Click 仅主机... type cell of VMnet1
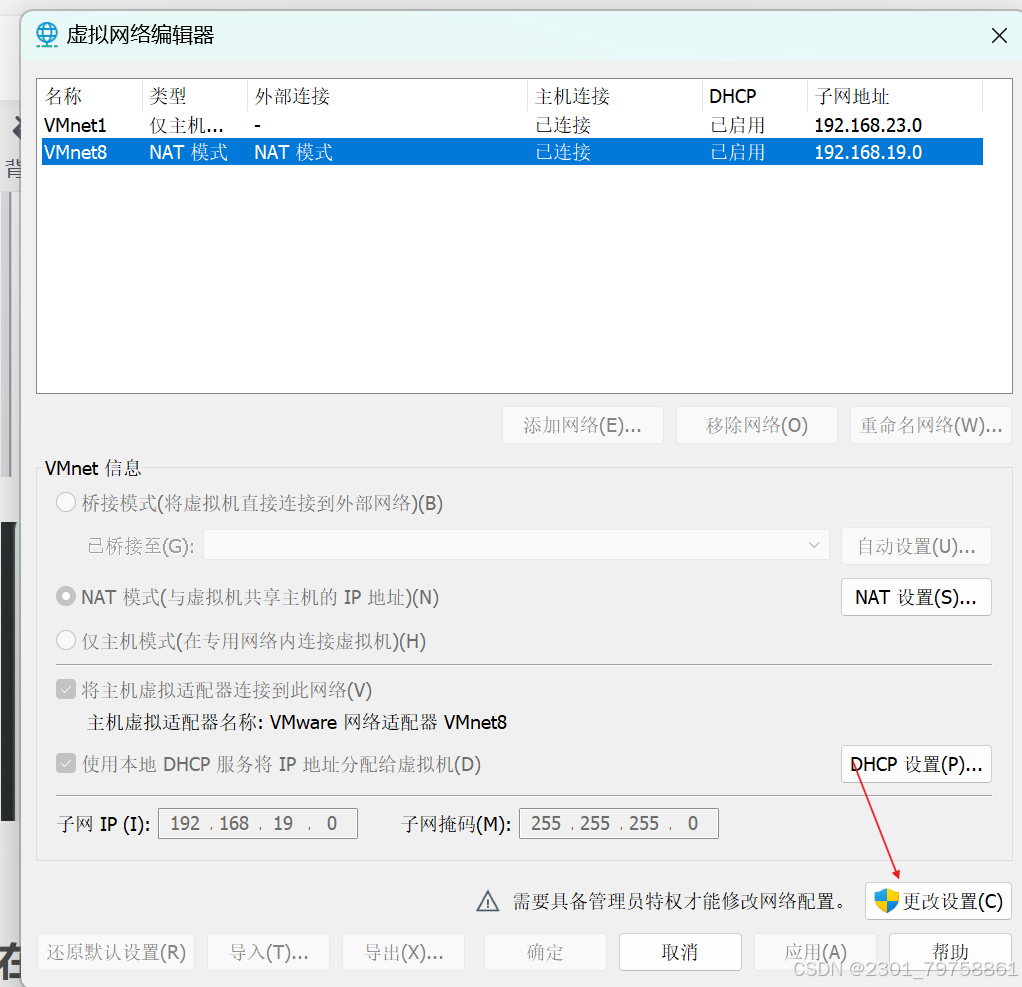The width and height of the screenshot is (1022, 987). pos(186,125)
